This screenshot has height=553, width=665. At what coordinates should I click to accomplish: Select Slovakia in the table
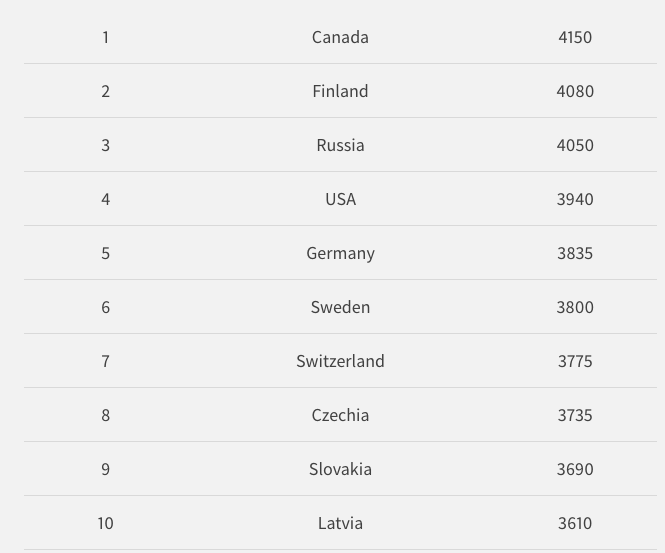[x=340, y=469]
